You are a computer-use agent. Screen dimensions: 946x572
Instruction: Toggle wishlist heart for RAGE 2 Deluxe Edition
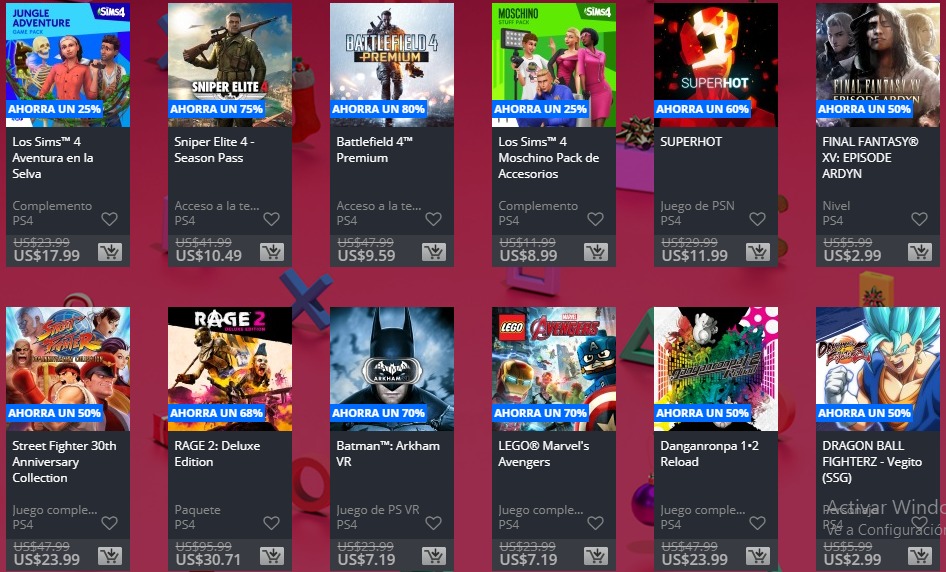pyautogui.click(x=271, y=523)
